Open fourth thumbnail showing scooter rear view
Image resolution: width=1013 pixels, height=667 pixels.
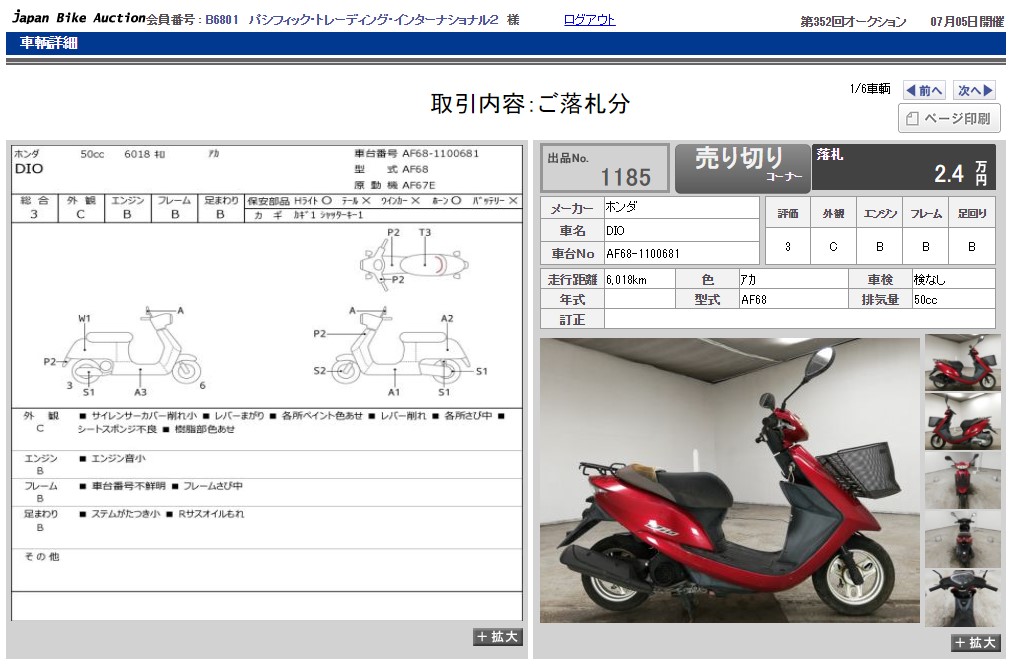[962, 539]
